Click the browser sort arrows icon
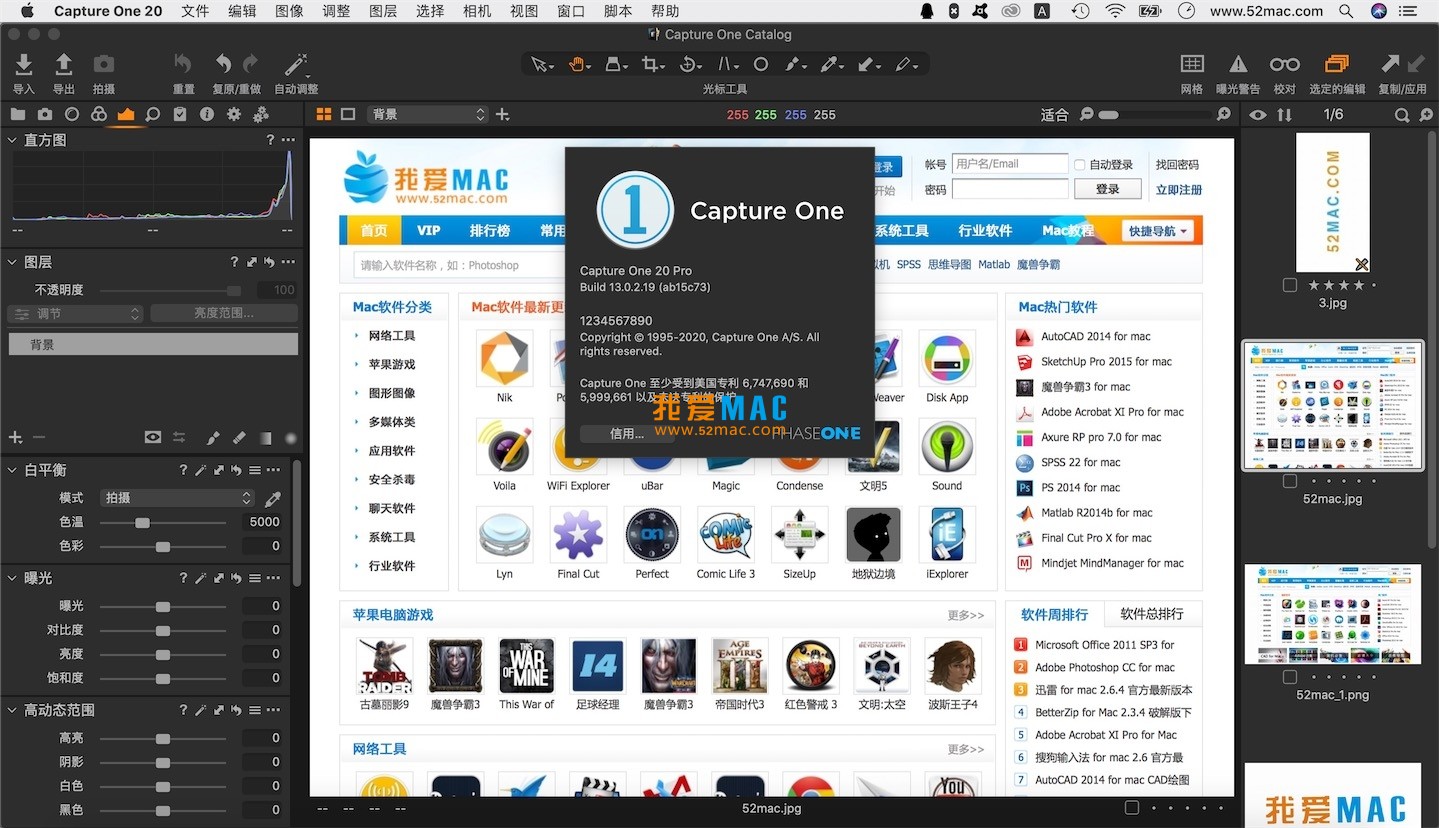This screenshot has width=1439, height=828. pyautogui.click(x=1284, y=115)
